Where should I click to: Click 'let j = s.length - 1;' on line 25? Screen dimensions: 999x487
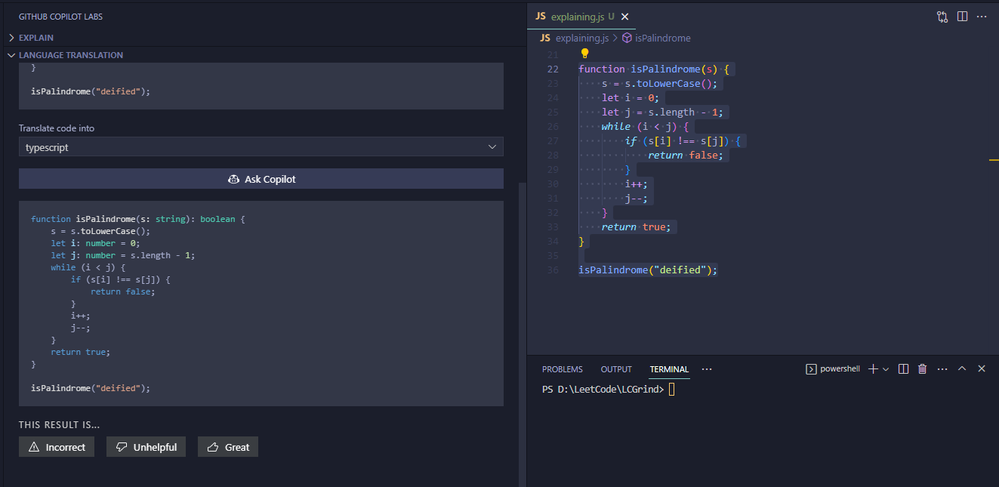(x=663, y=112)
